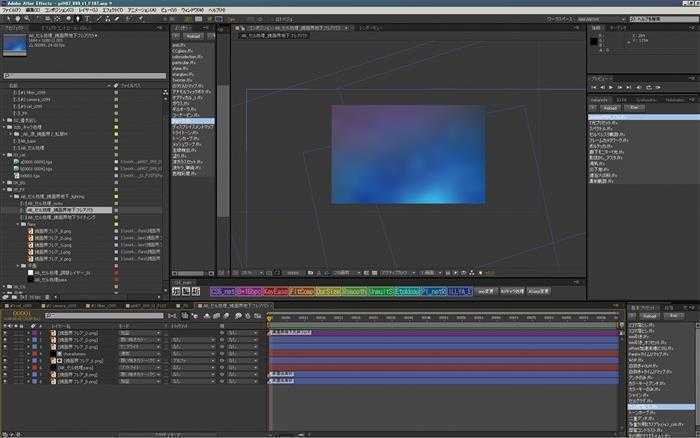Viewport: 700px width, 438px height.
Task: Select the Eraser tool
Action: pyautogui.click(x=117, y=19)
